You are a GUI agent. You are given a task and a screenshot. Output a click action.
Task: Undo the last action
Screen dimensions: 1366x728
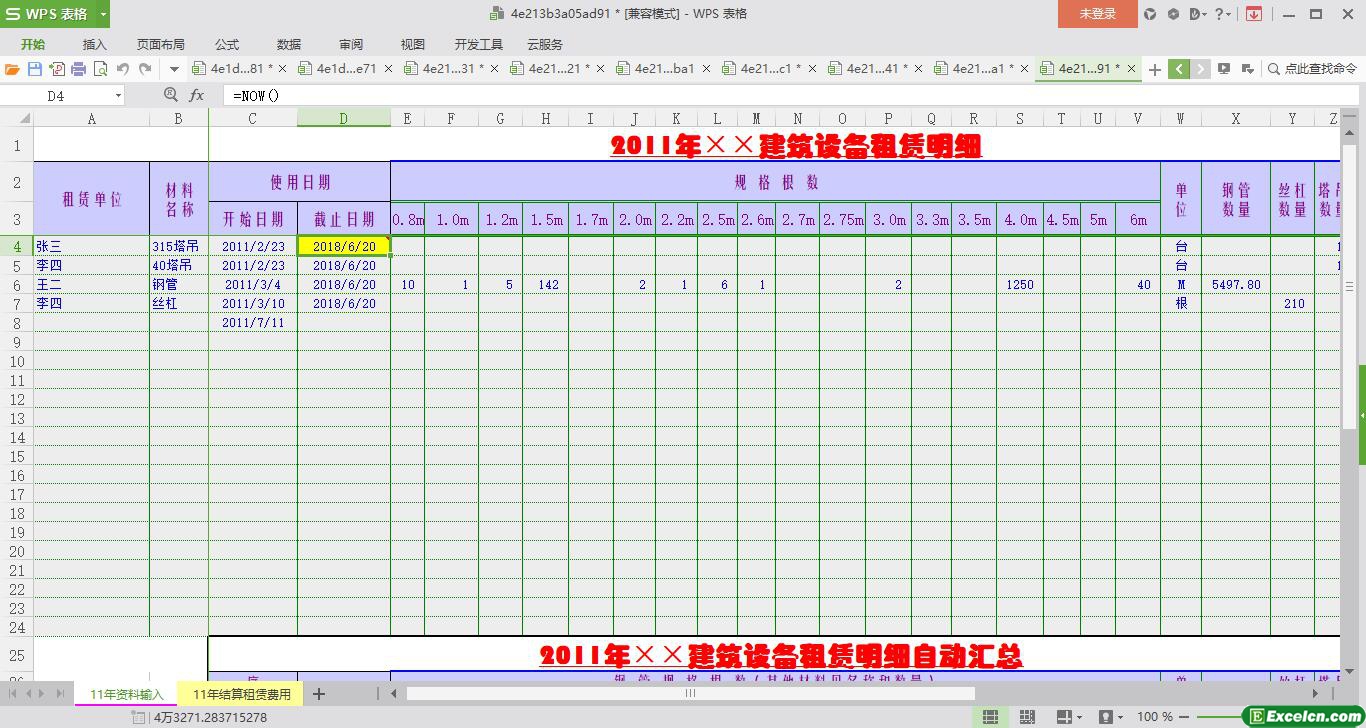(x=123, y=69)
